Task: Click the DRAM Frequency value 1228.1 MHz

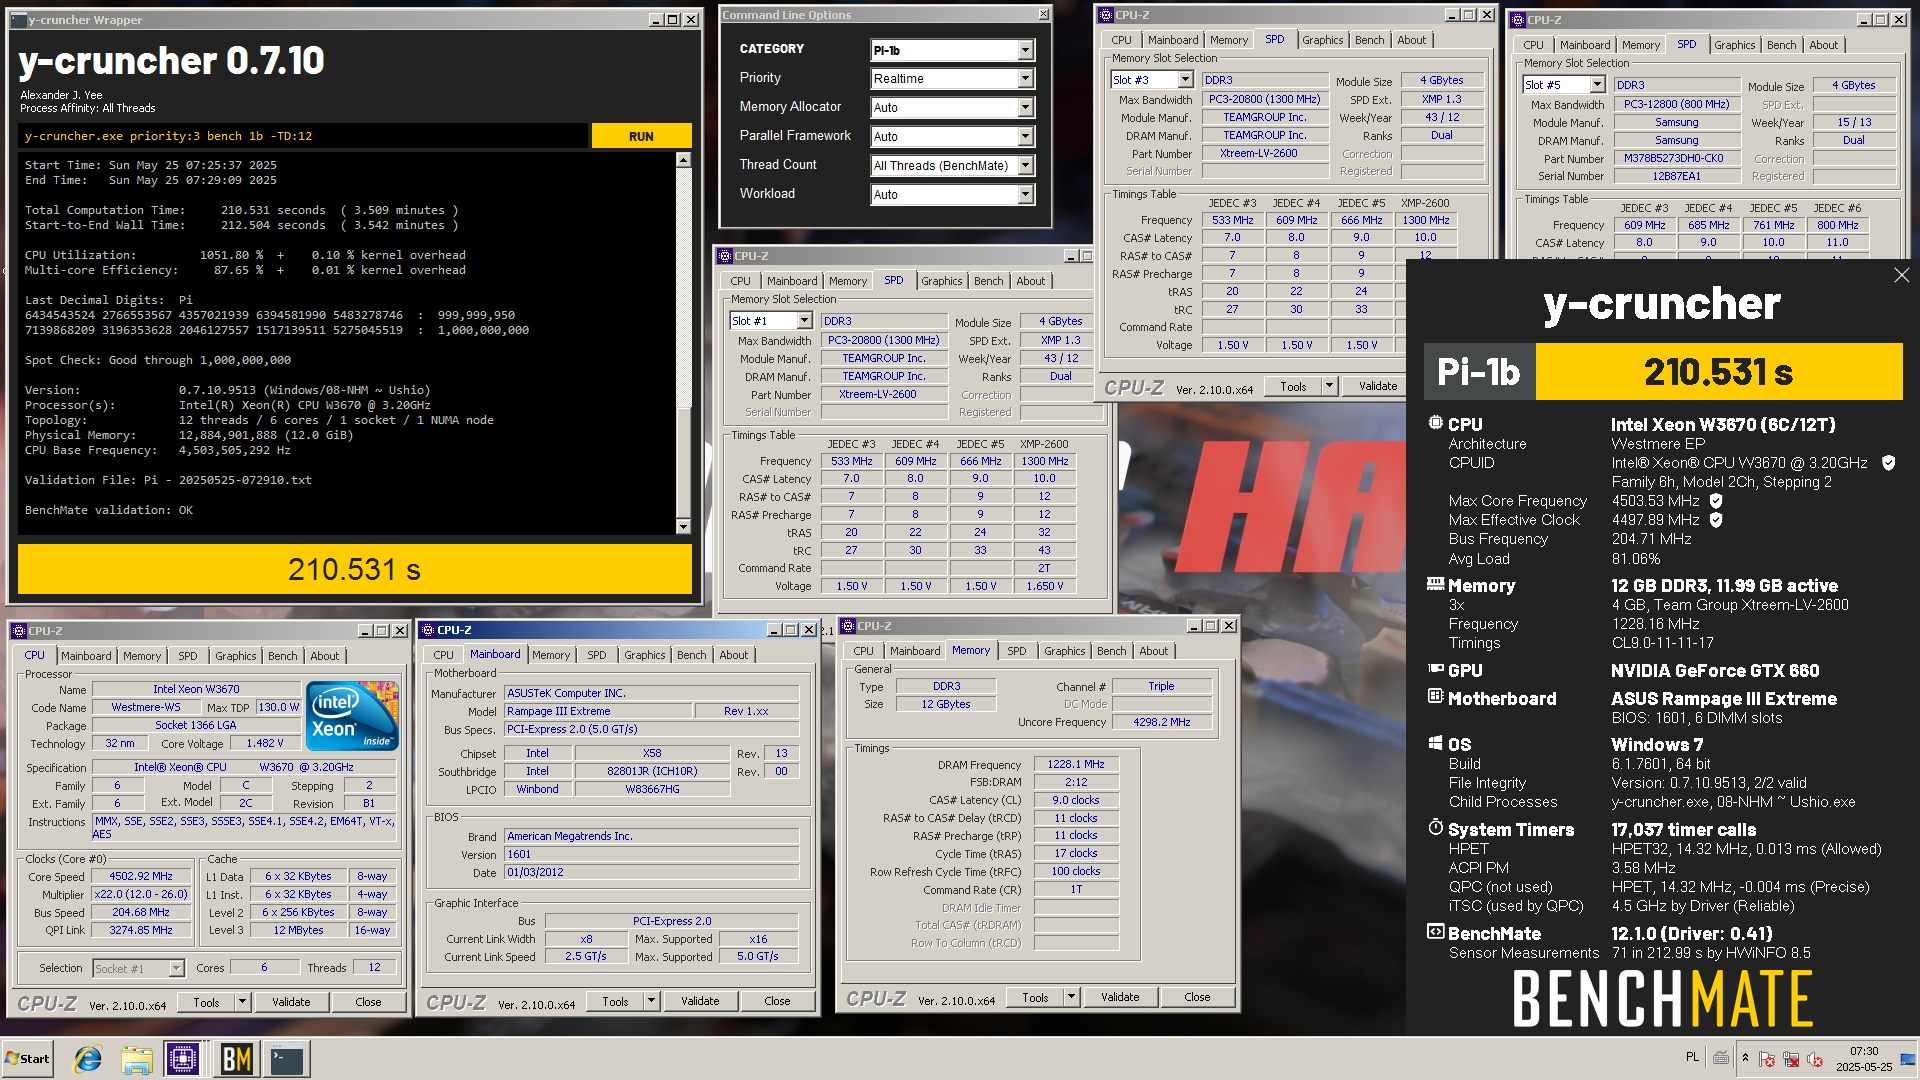Action: [x=1076, y=764]
